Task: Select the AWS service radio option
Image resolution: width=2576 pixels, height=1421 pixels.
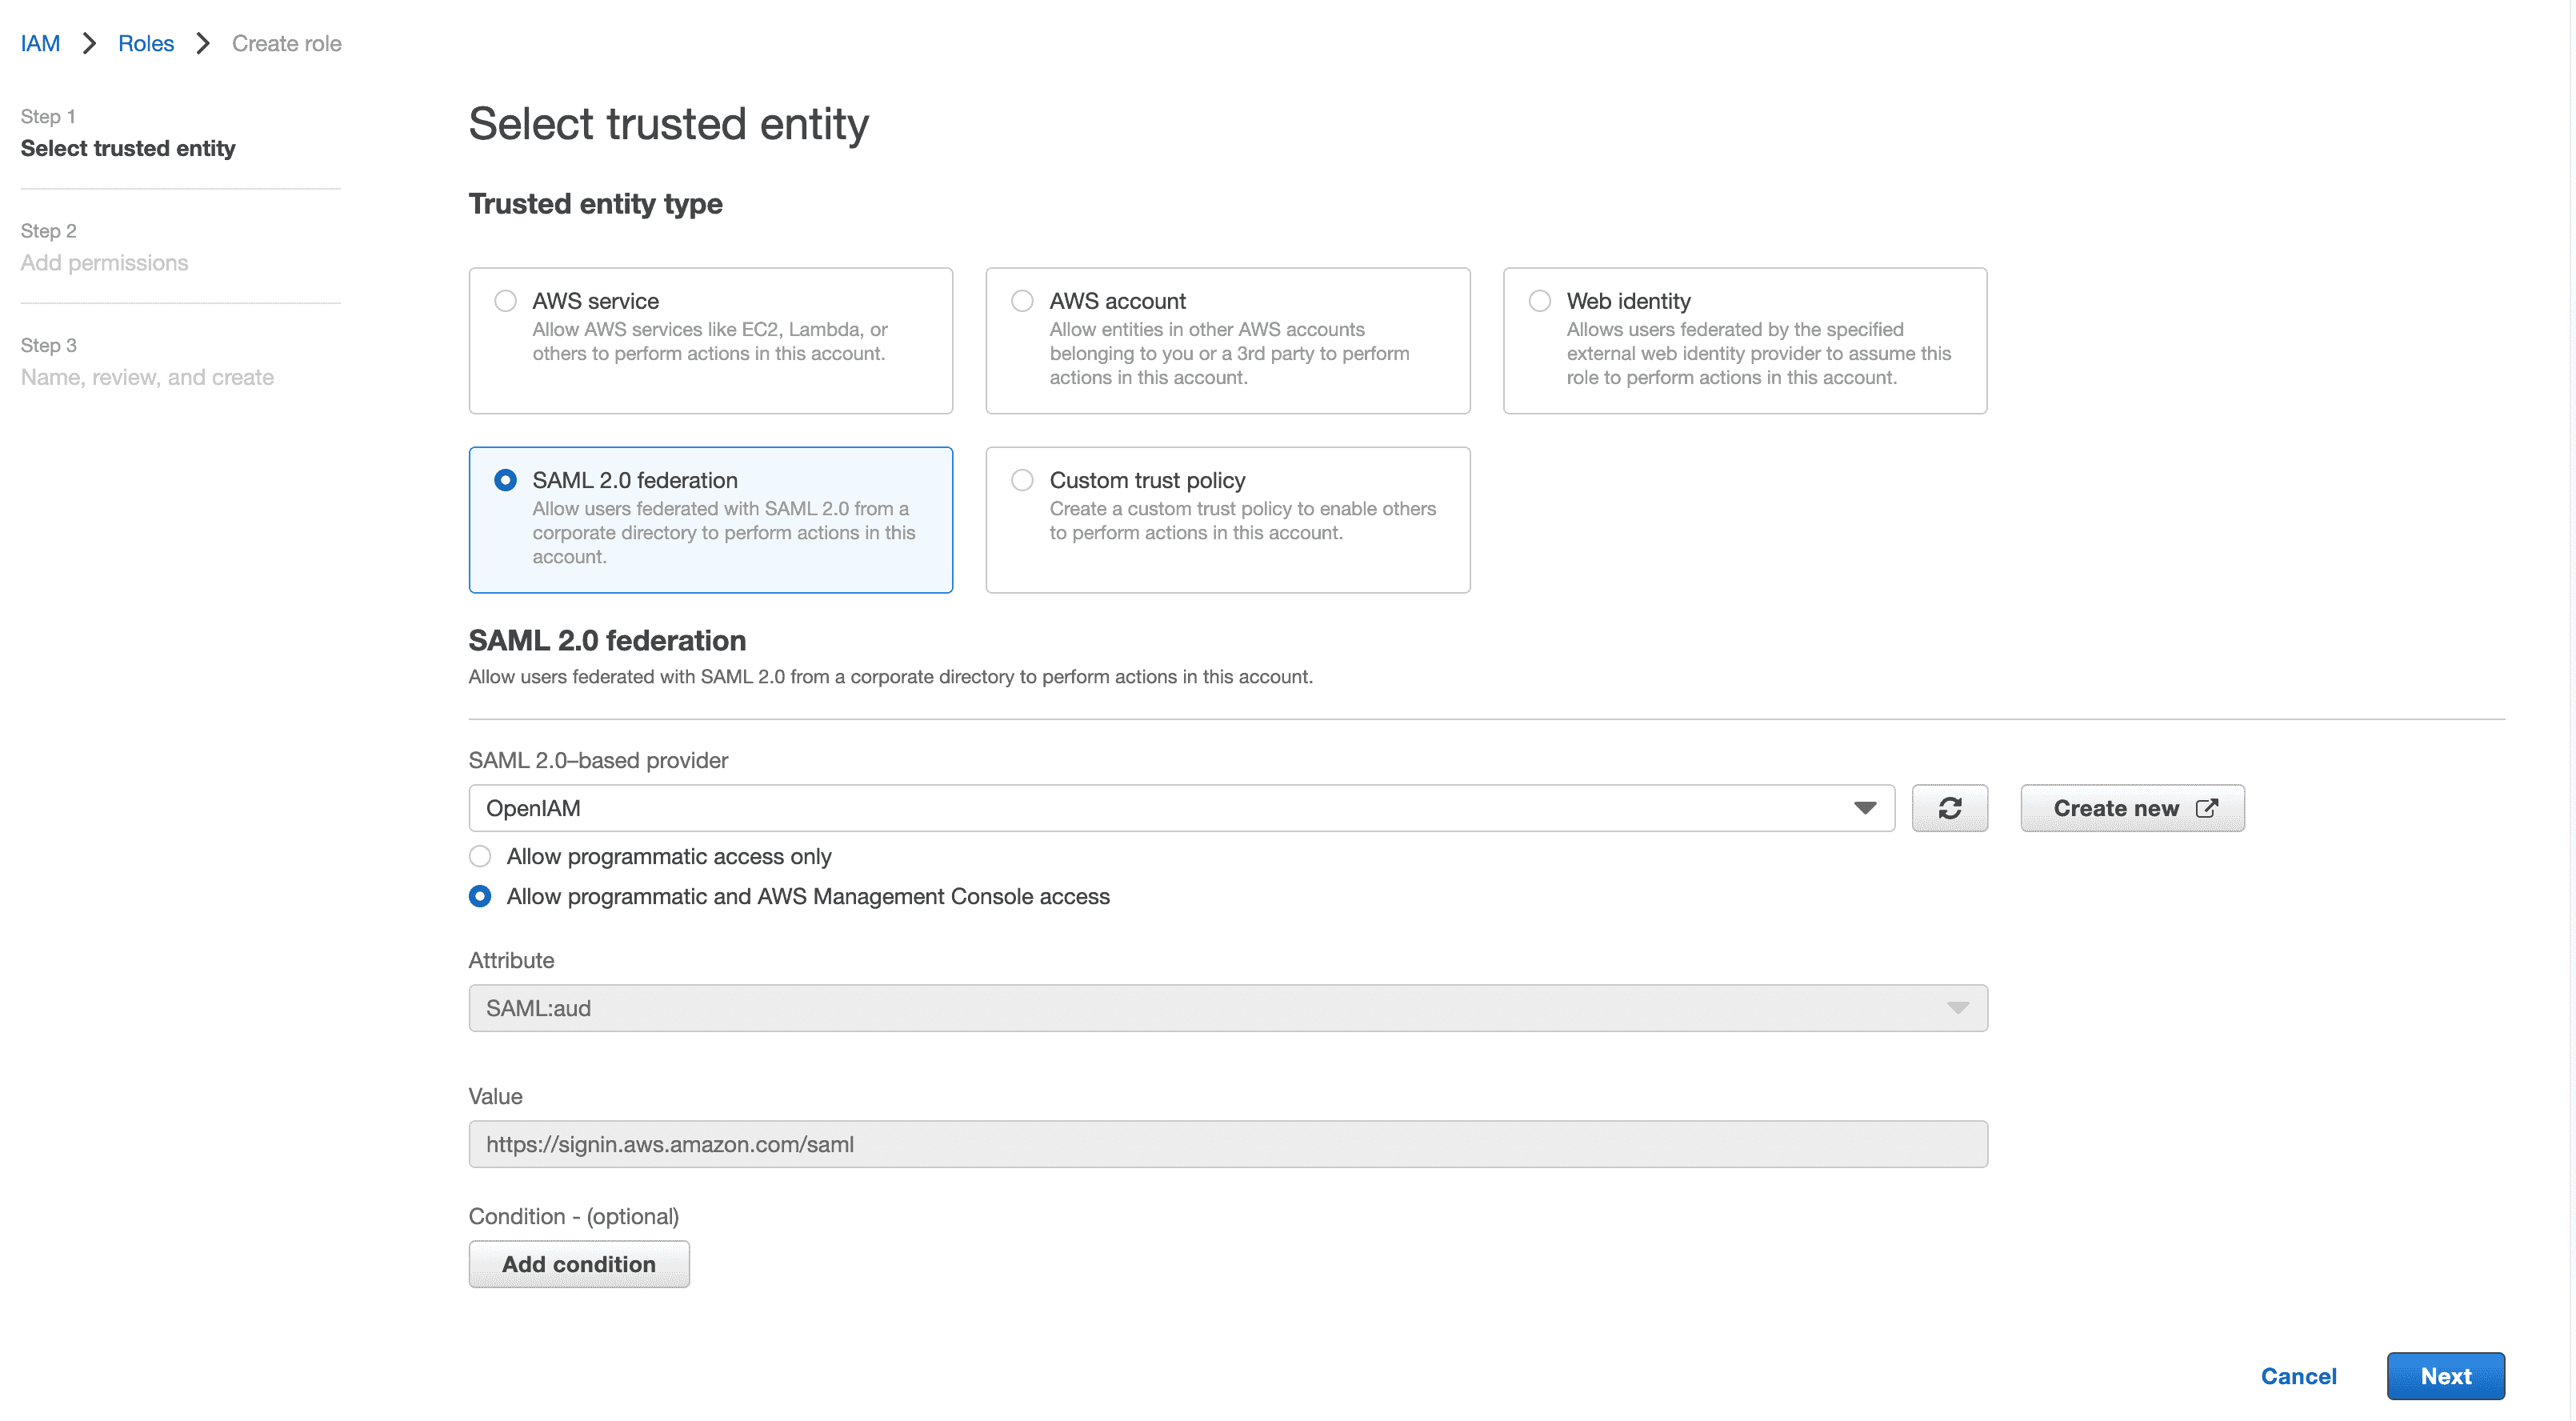Action: tap(505, 301)
